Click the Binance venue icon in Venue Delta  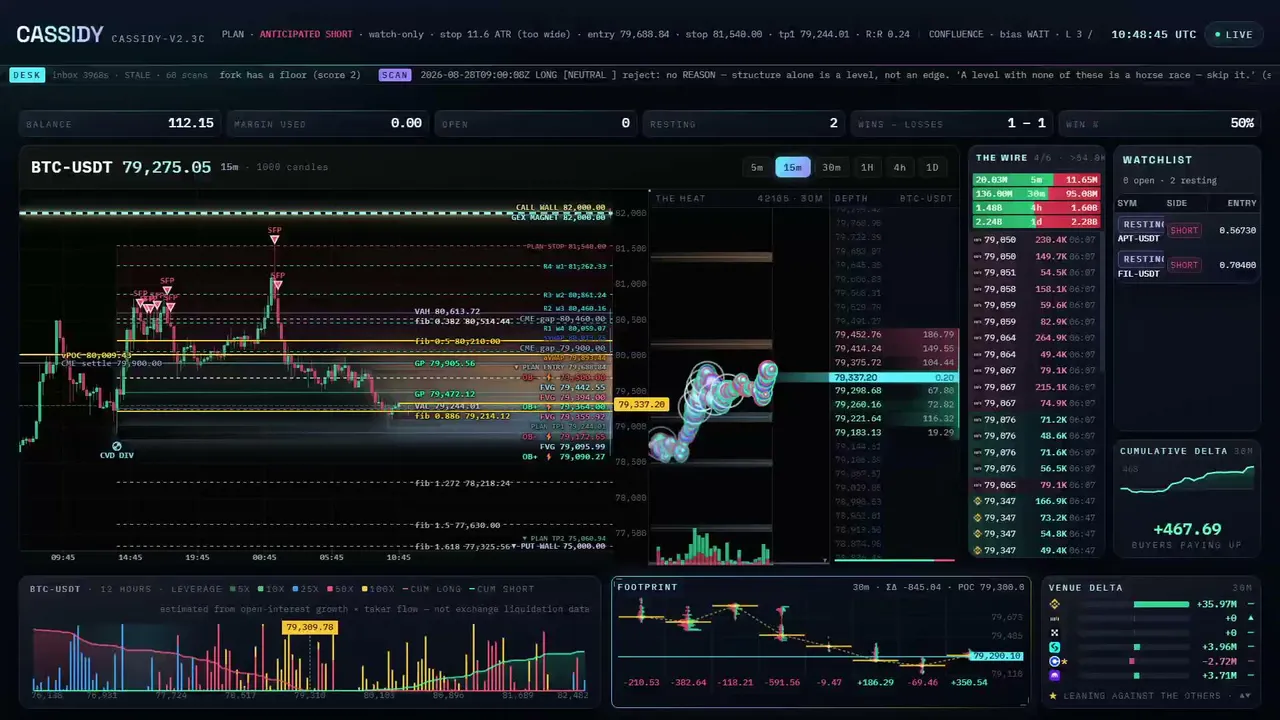(1054, 605)
